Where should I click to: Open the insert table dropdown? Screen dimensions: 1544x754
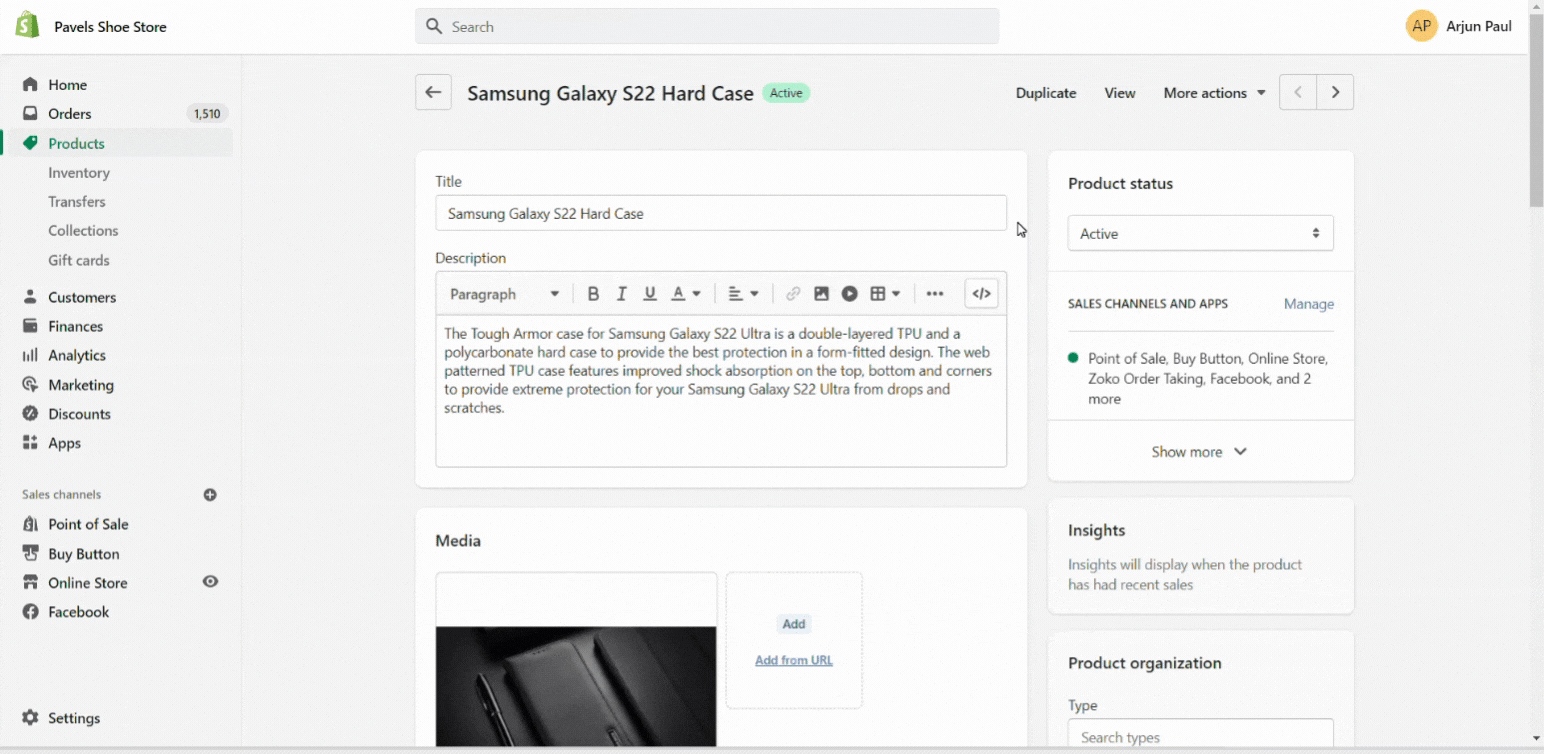885,293
